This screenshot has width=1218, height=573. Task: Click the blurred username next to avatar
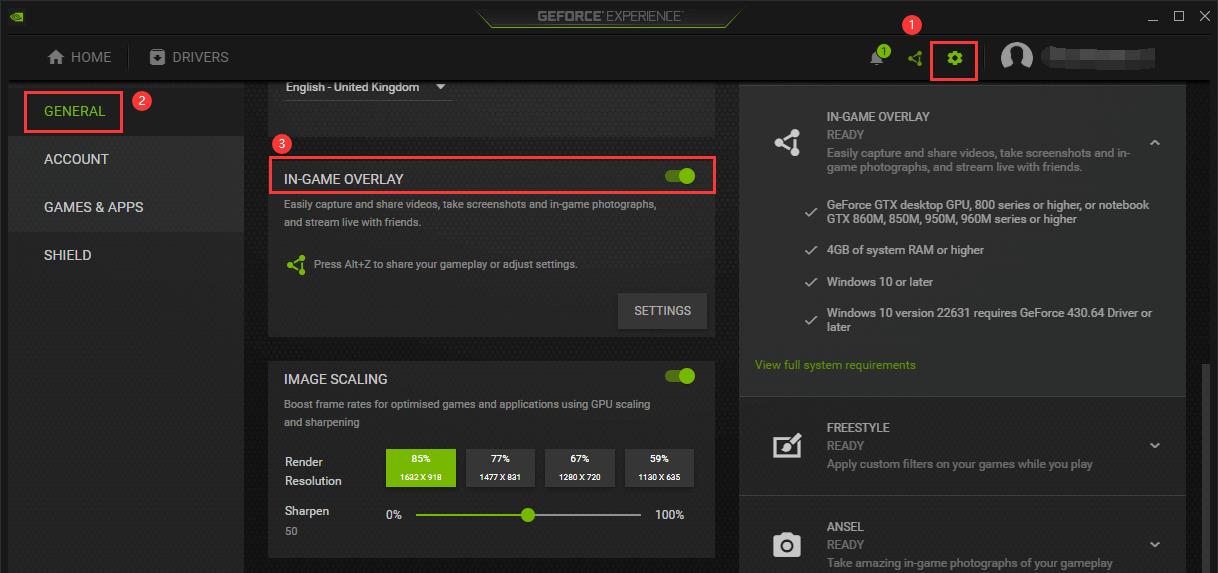[1098, 57]
